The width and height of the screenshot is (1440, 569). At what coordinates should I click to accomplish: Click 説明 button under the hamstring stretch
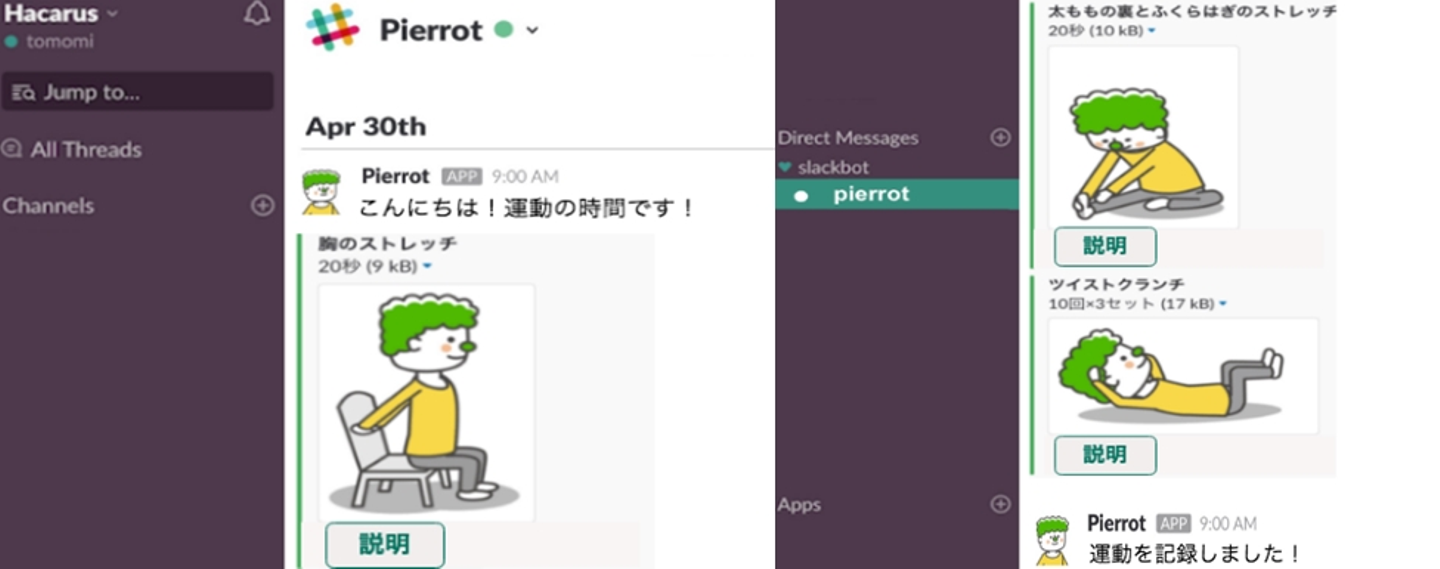point(1105,246)
